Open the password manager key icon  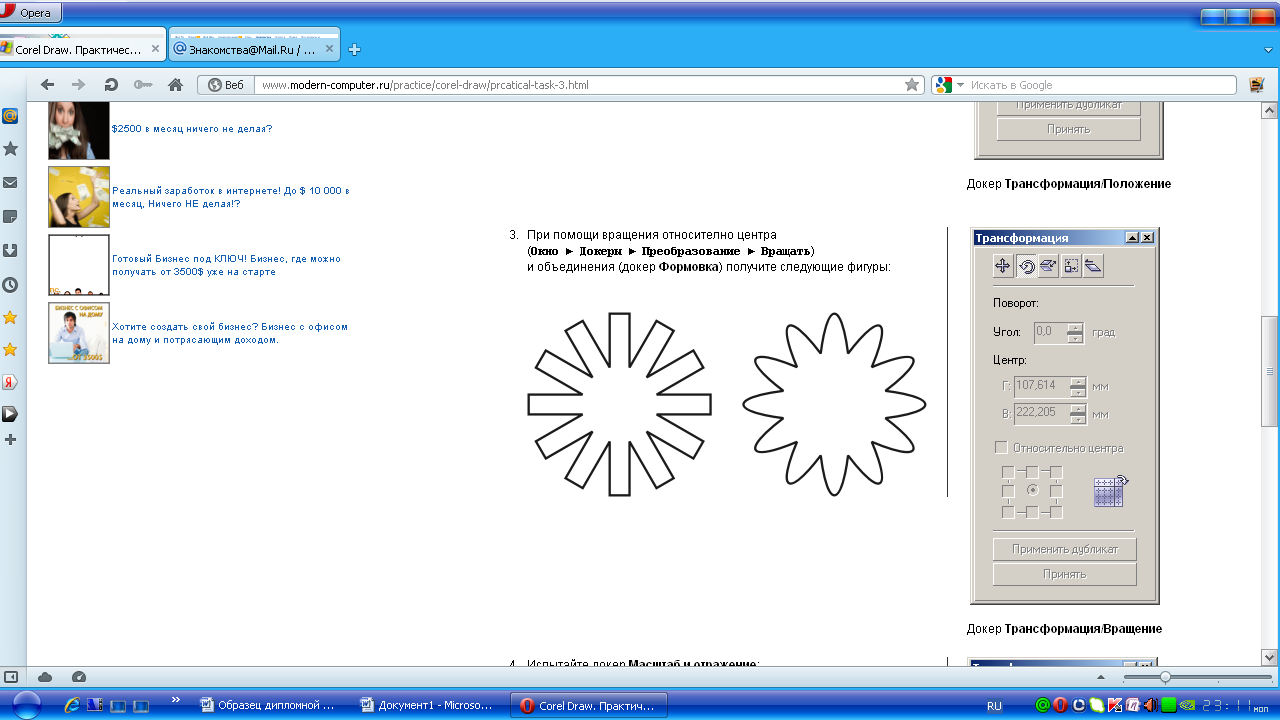[x=142, y=85]
